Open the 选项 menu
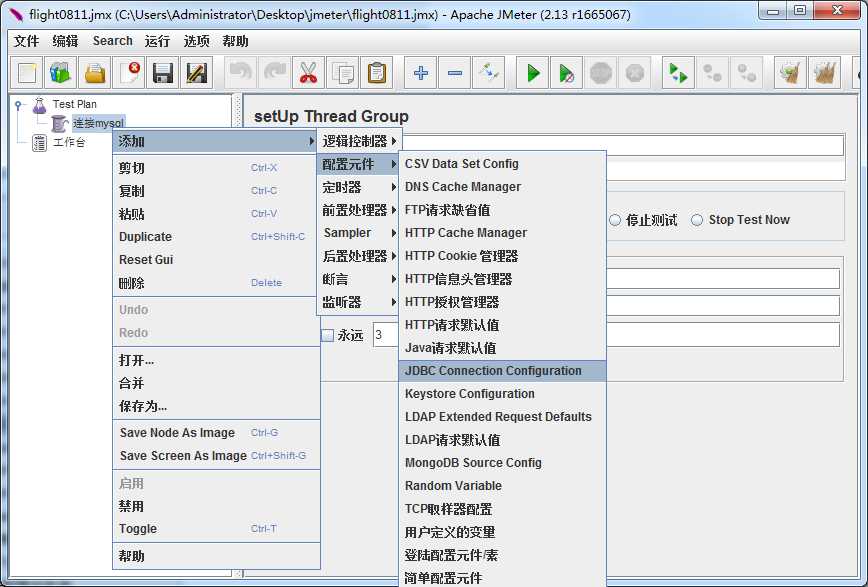 pos(197,41)
